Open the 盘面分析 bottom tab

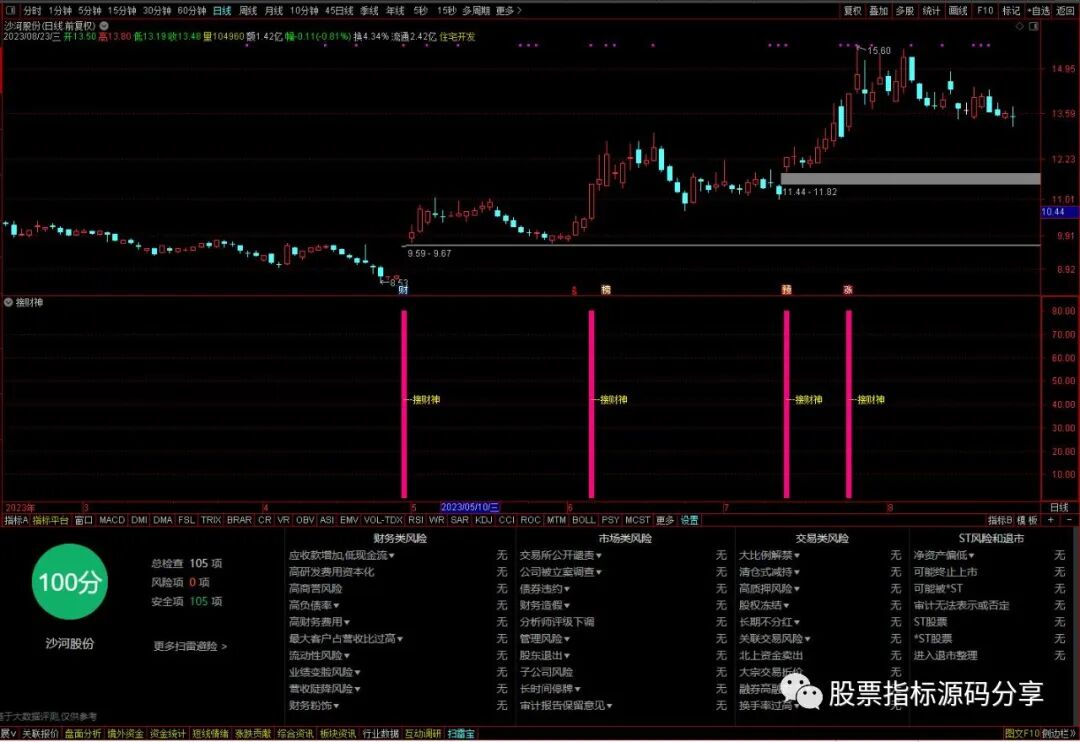[83, 734]
